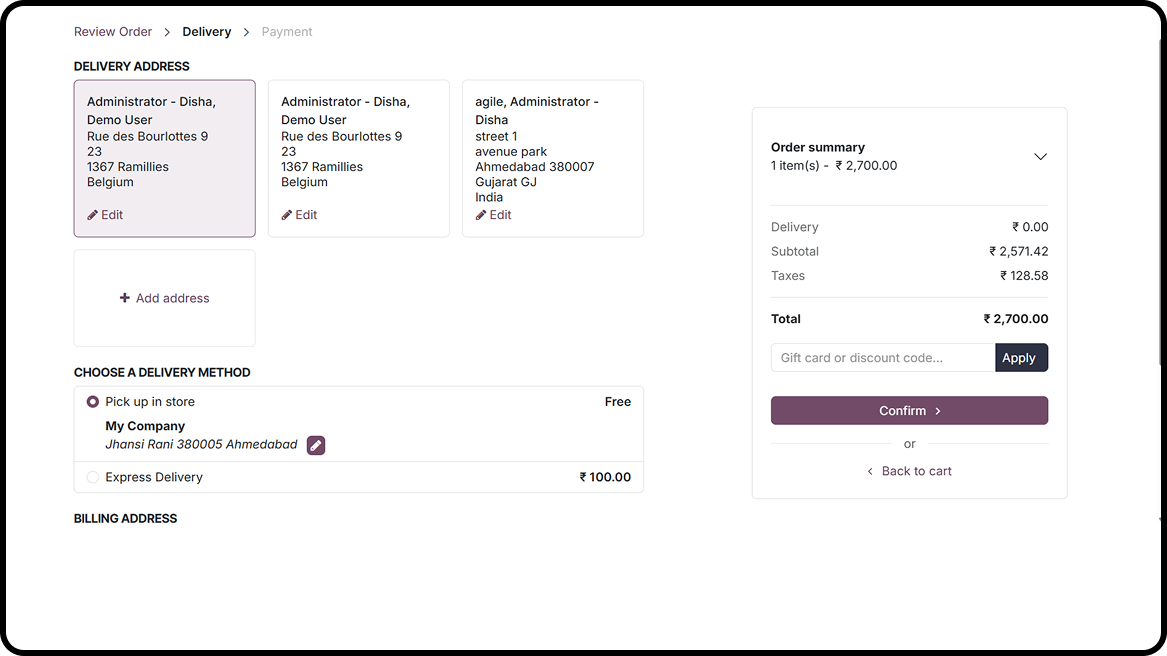
Task: Click the left chevron beside Back to cart
Action: (870, 471)
